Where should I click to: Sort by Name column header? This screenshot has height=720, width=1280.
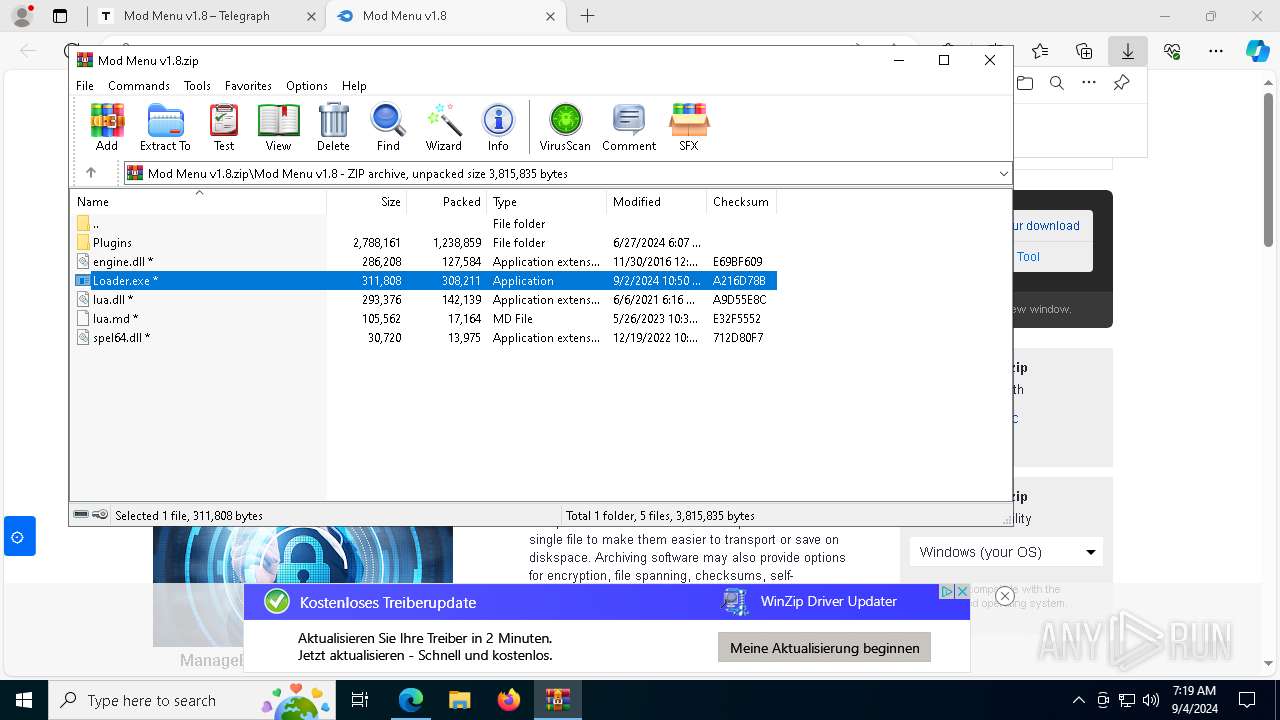pos(198,201)
